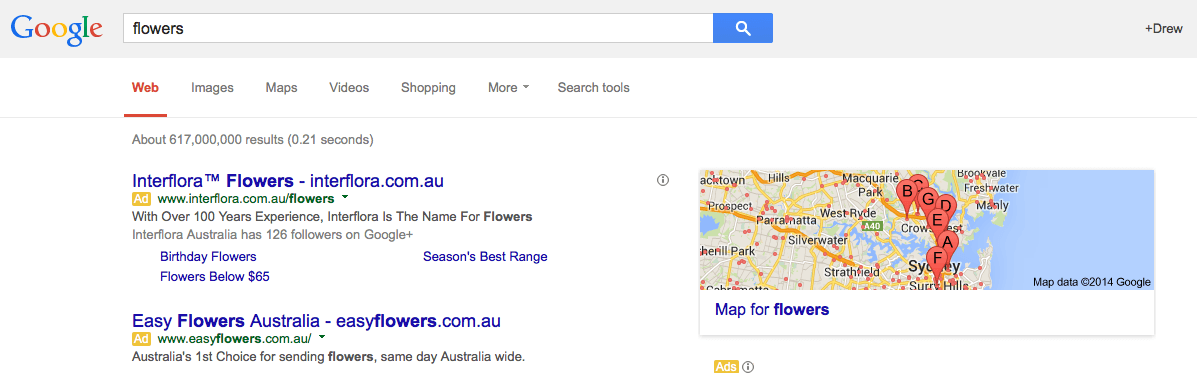Screen dimensions: 1197x373
Task: Expand the More search category dropdown
Action: [x=508, y=88]
